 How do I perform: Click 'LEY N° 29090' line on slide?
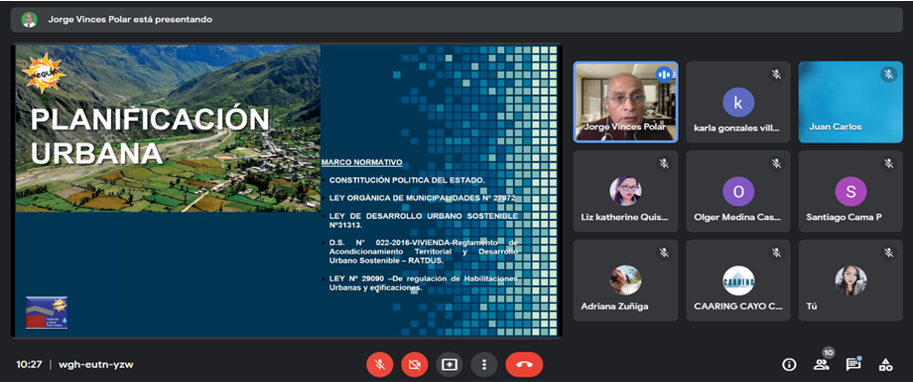tap(423, 283)
